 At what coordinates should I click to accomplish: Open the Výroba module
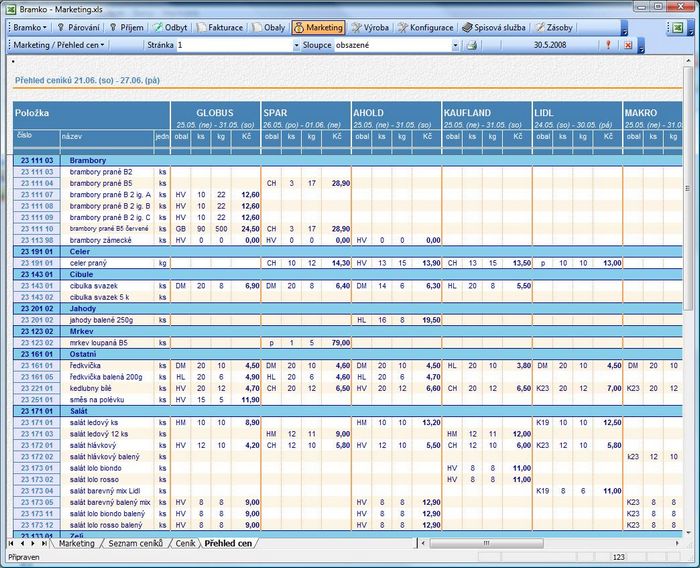[370, 28]
